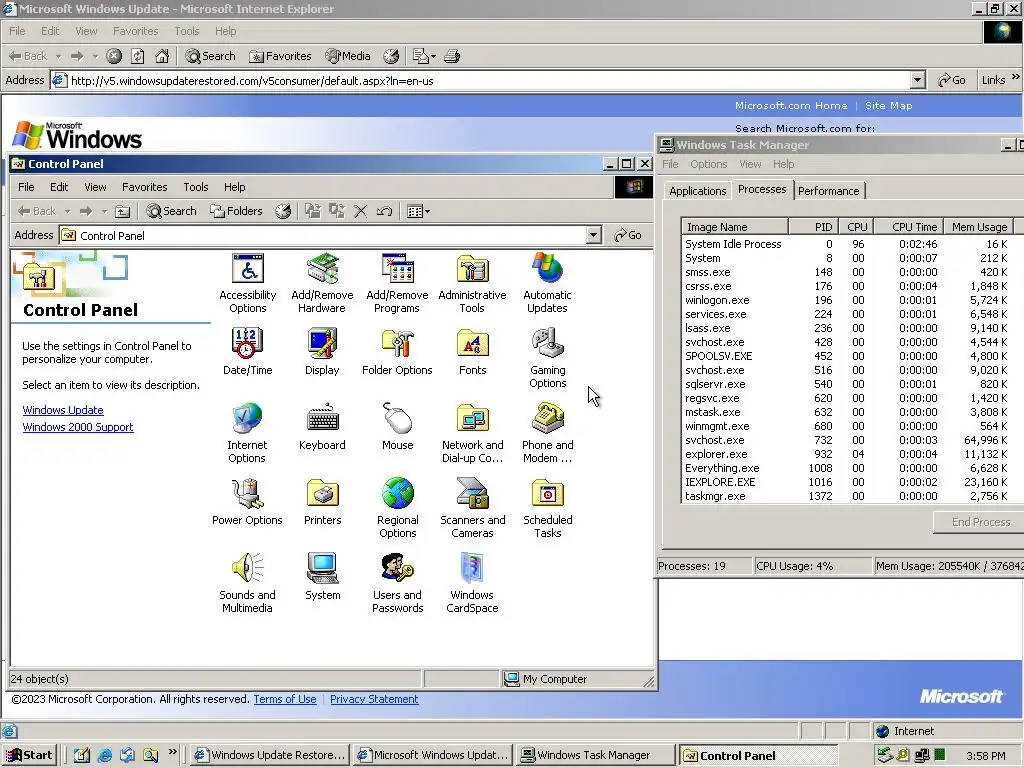
Task: Open the Regional Options icon
Action: (397, 508)
